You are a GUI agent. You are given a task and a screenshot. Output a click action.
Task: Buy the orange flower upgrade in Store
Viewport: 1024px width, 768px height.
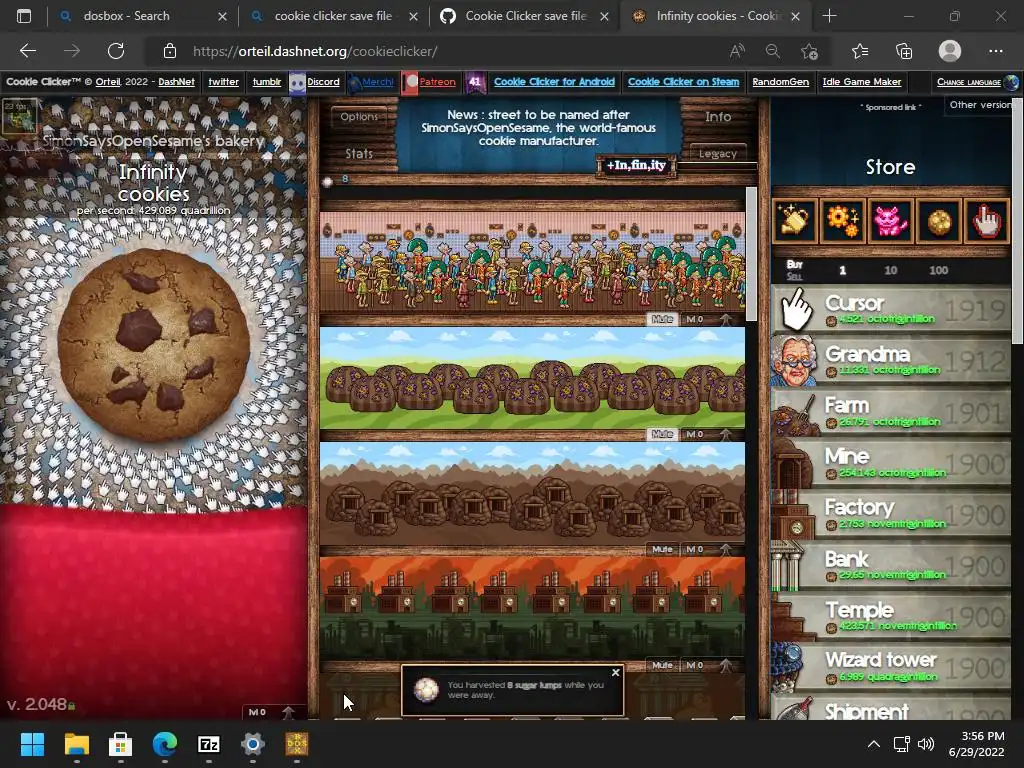coord(842,221)
